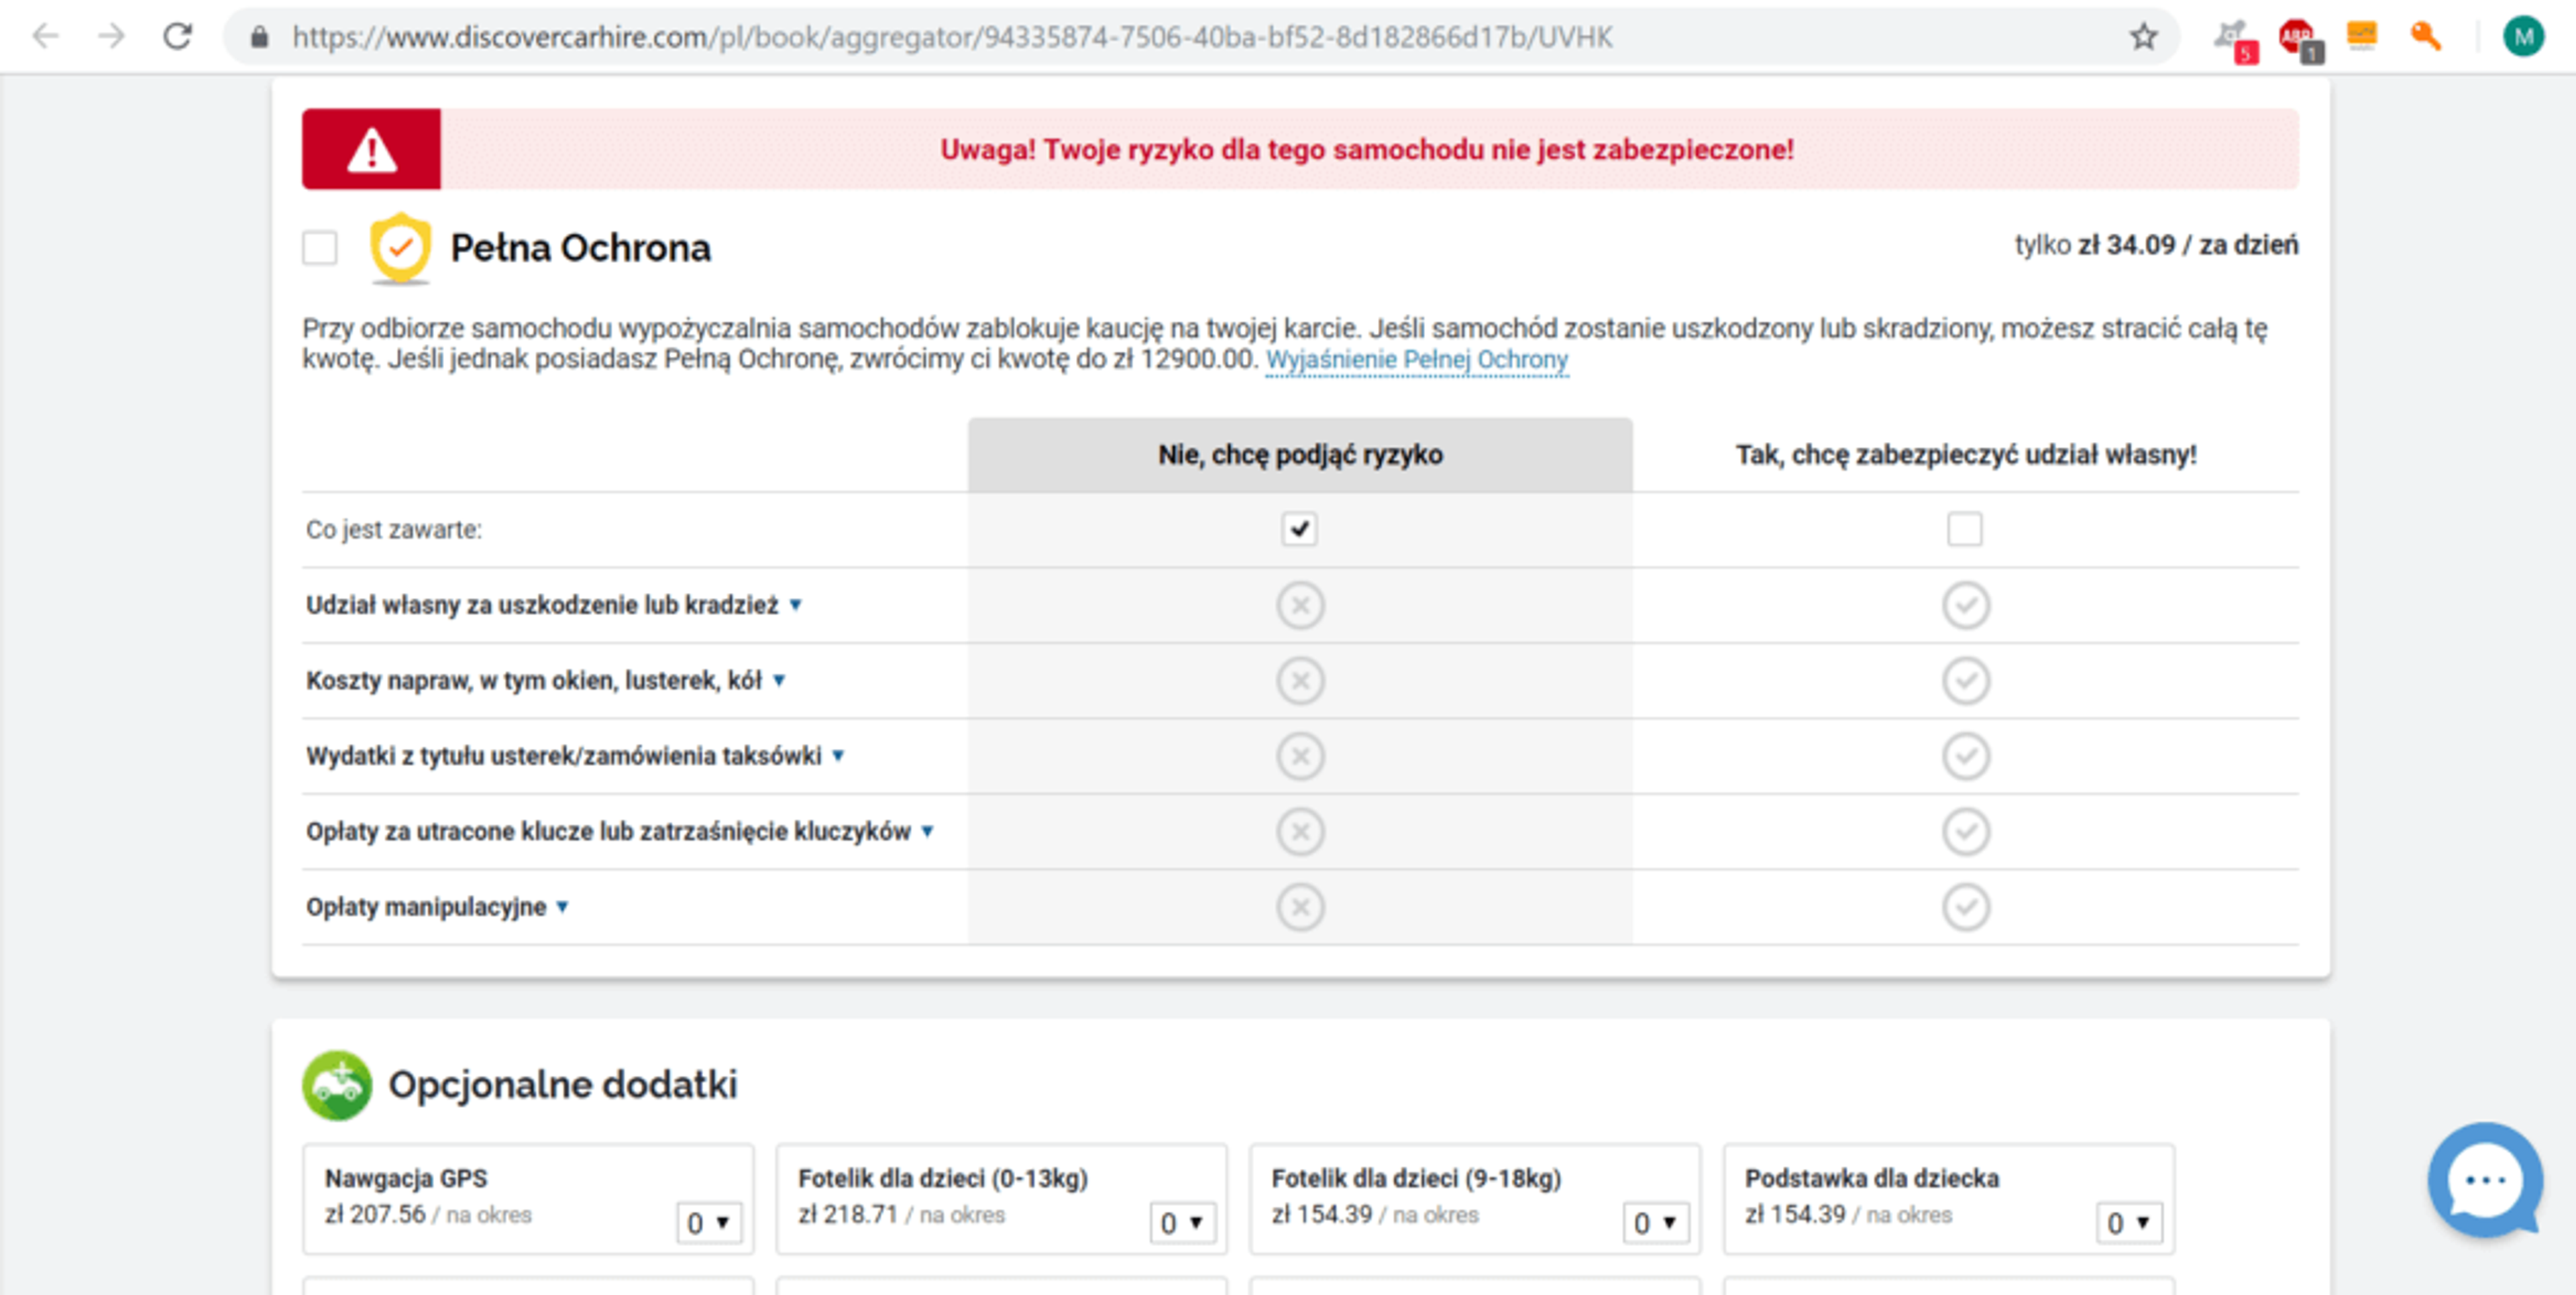
Task: Click the red warning triangle icon
Action: click(371, 150)
